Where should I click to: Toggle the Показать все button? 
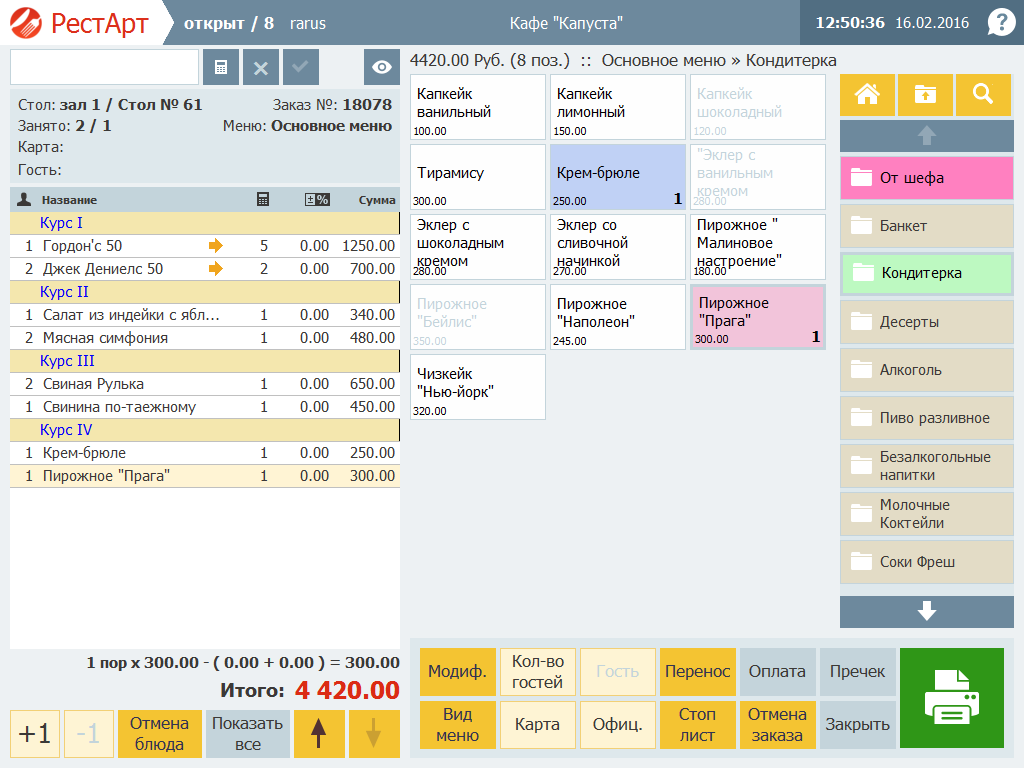(248, 733)
